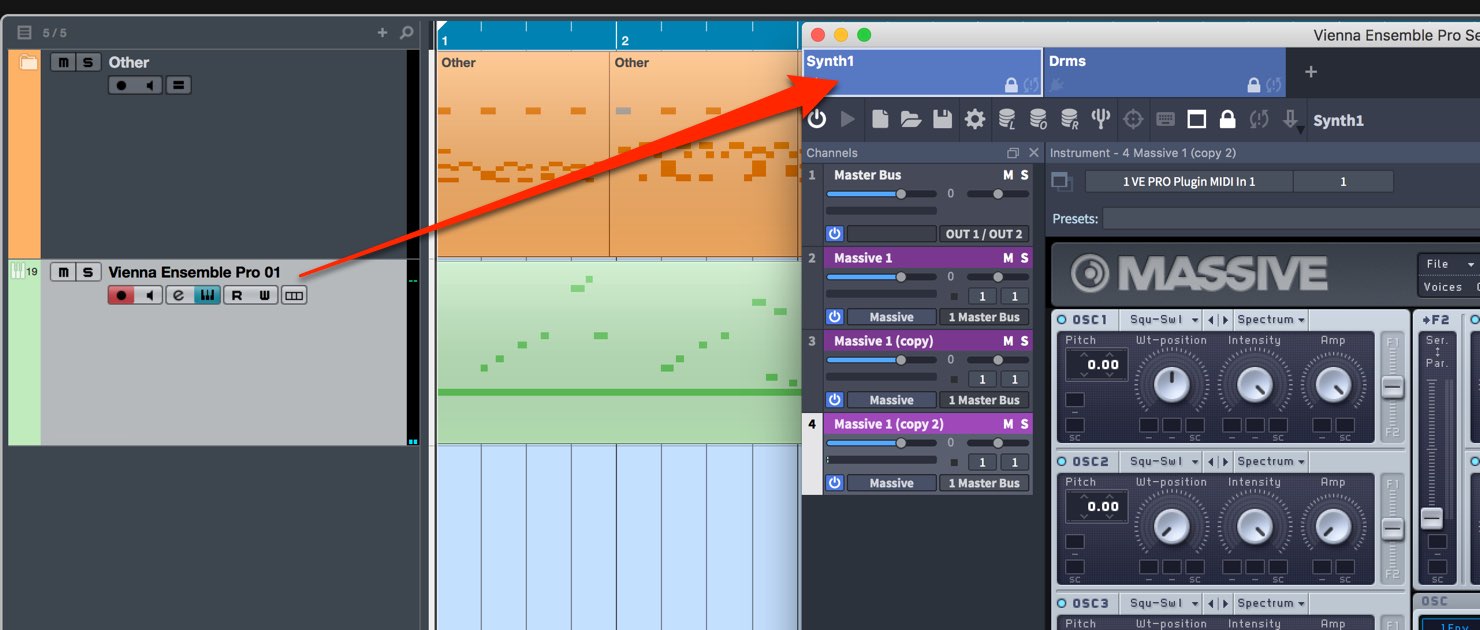
Task: Click the keyboard icon in VE Pro toolbar
Action: [1165, 120]
